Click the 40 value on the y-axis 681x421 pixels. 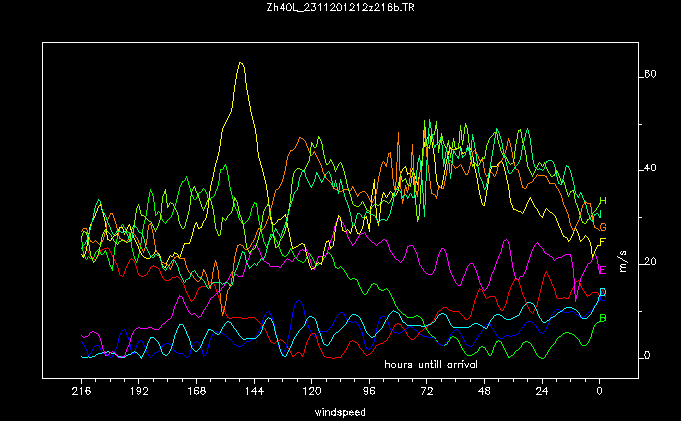tap(650, 168)
